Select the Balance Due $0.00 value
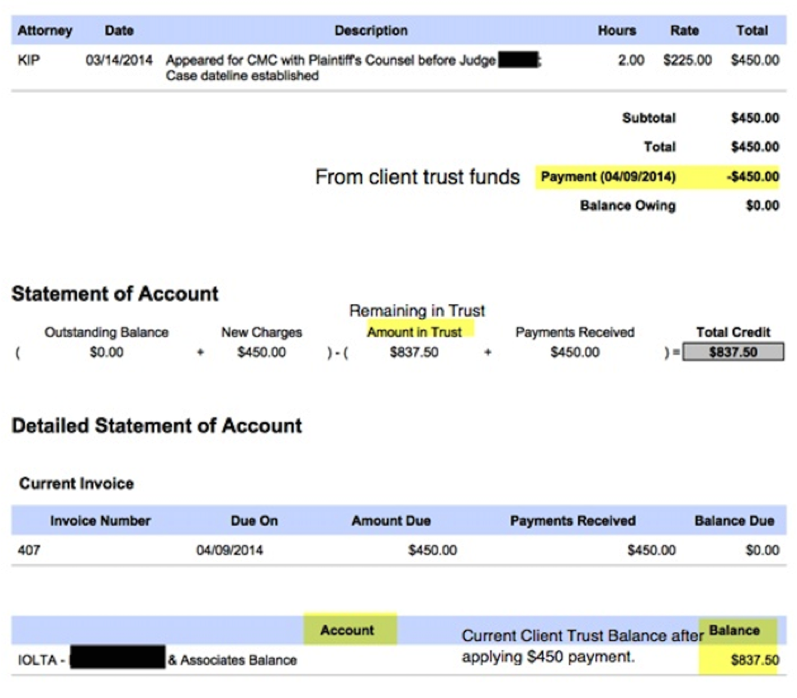Image resolution: width=797 pixels, height=698 pixels. click(x=762, y=550)
